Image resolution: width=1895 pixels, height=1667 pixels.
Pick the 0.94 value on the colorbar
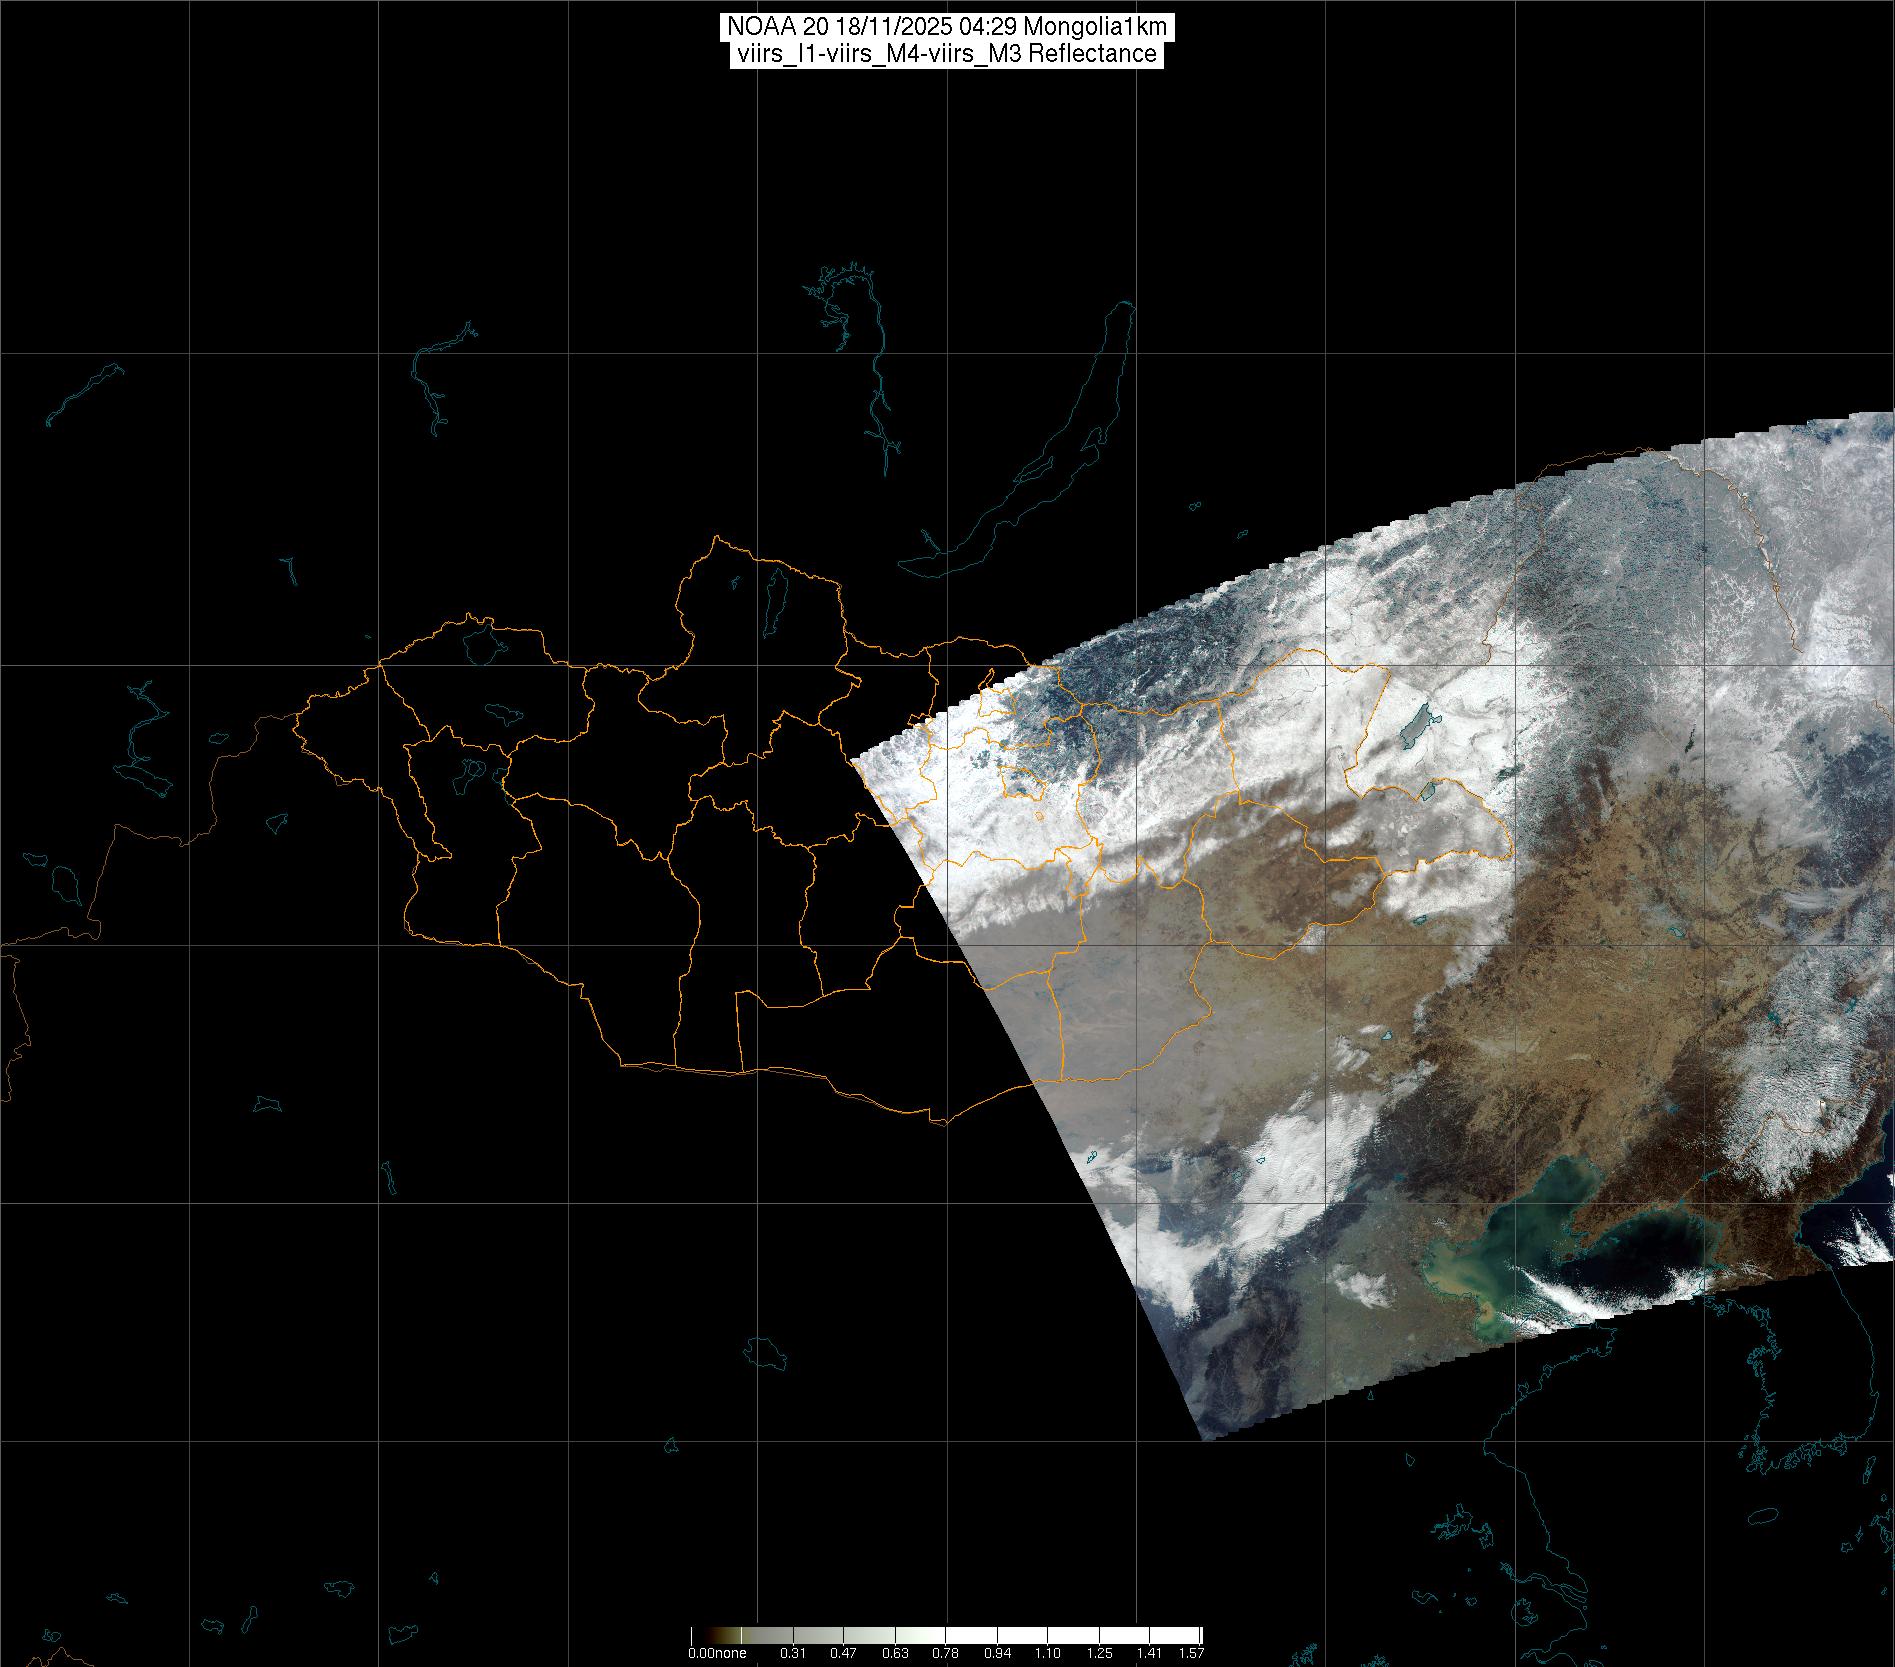[x=997, y=1653]
